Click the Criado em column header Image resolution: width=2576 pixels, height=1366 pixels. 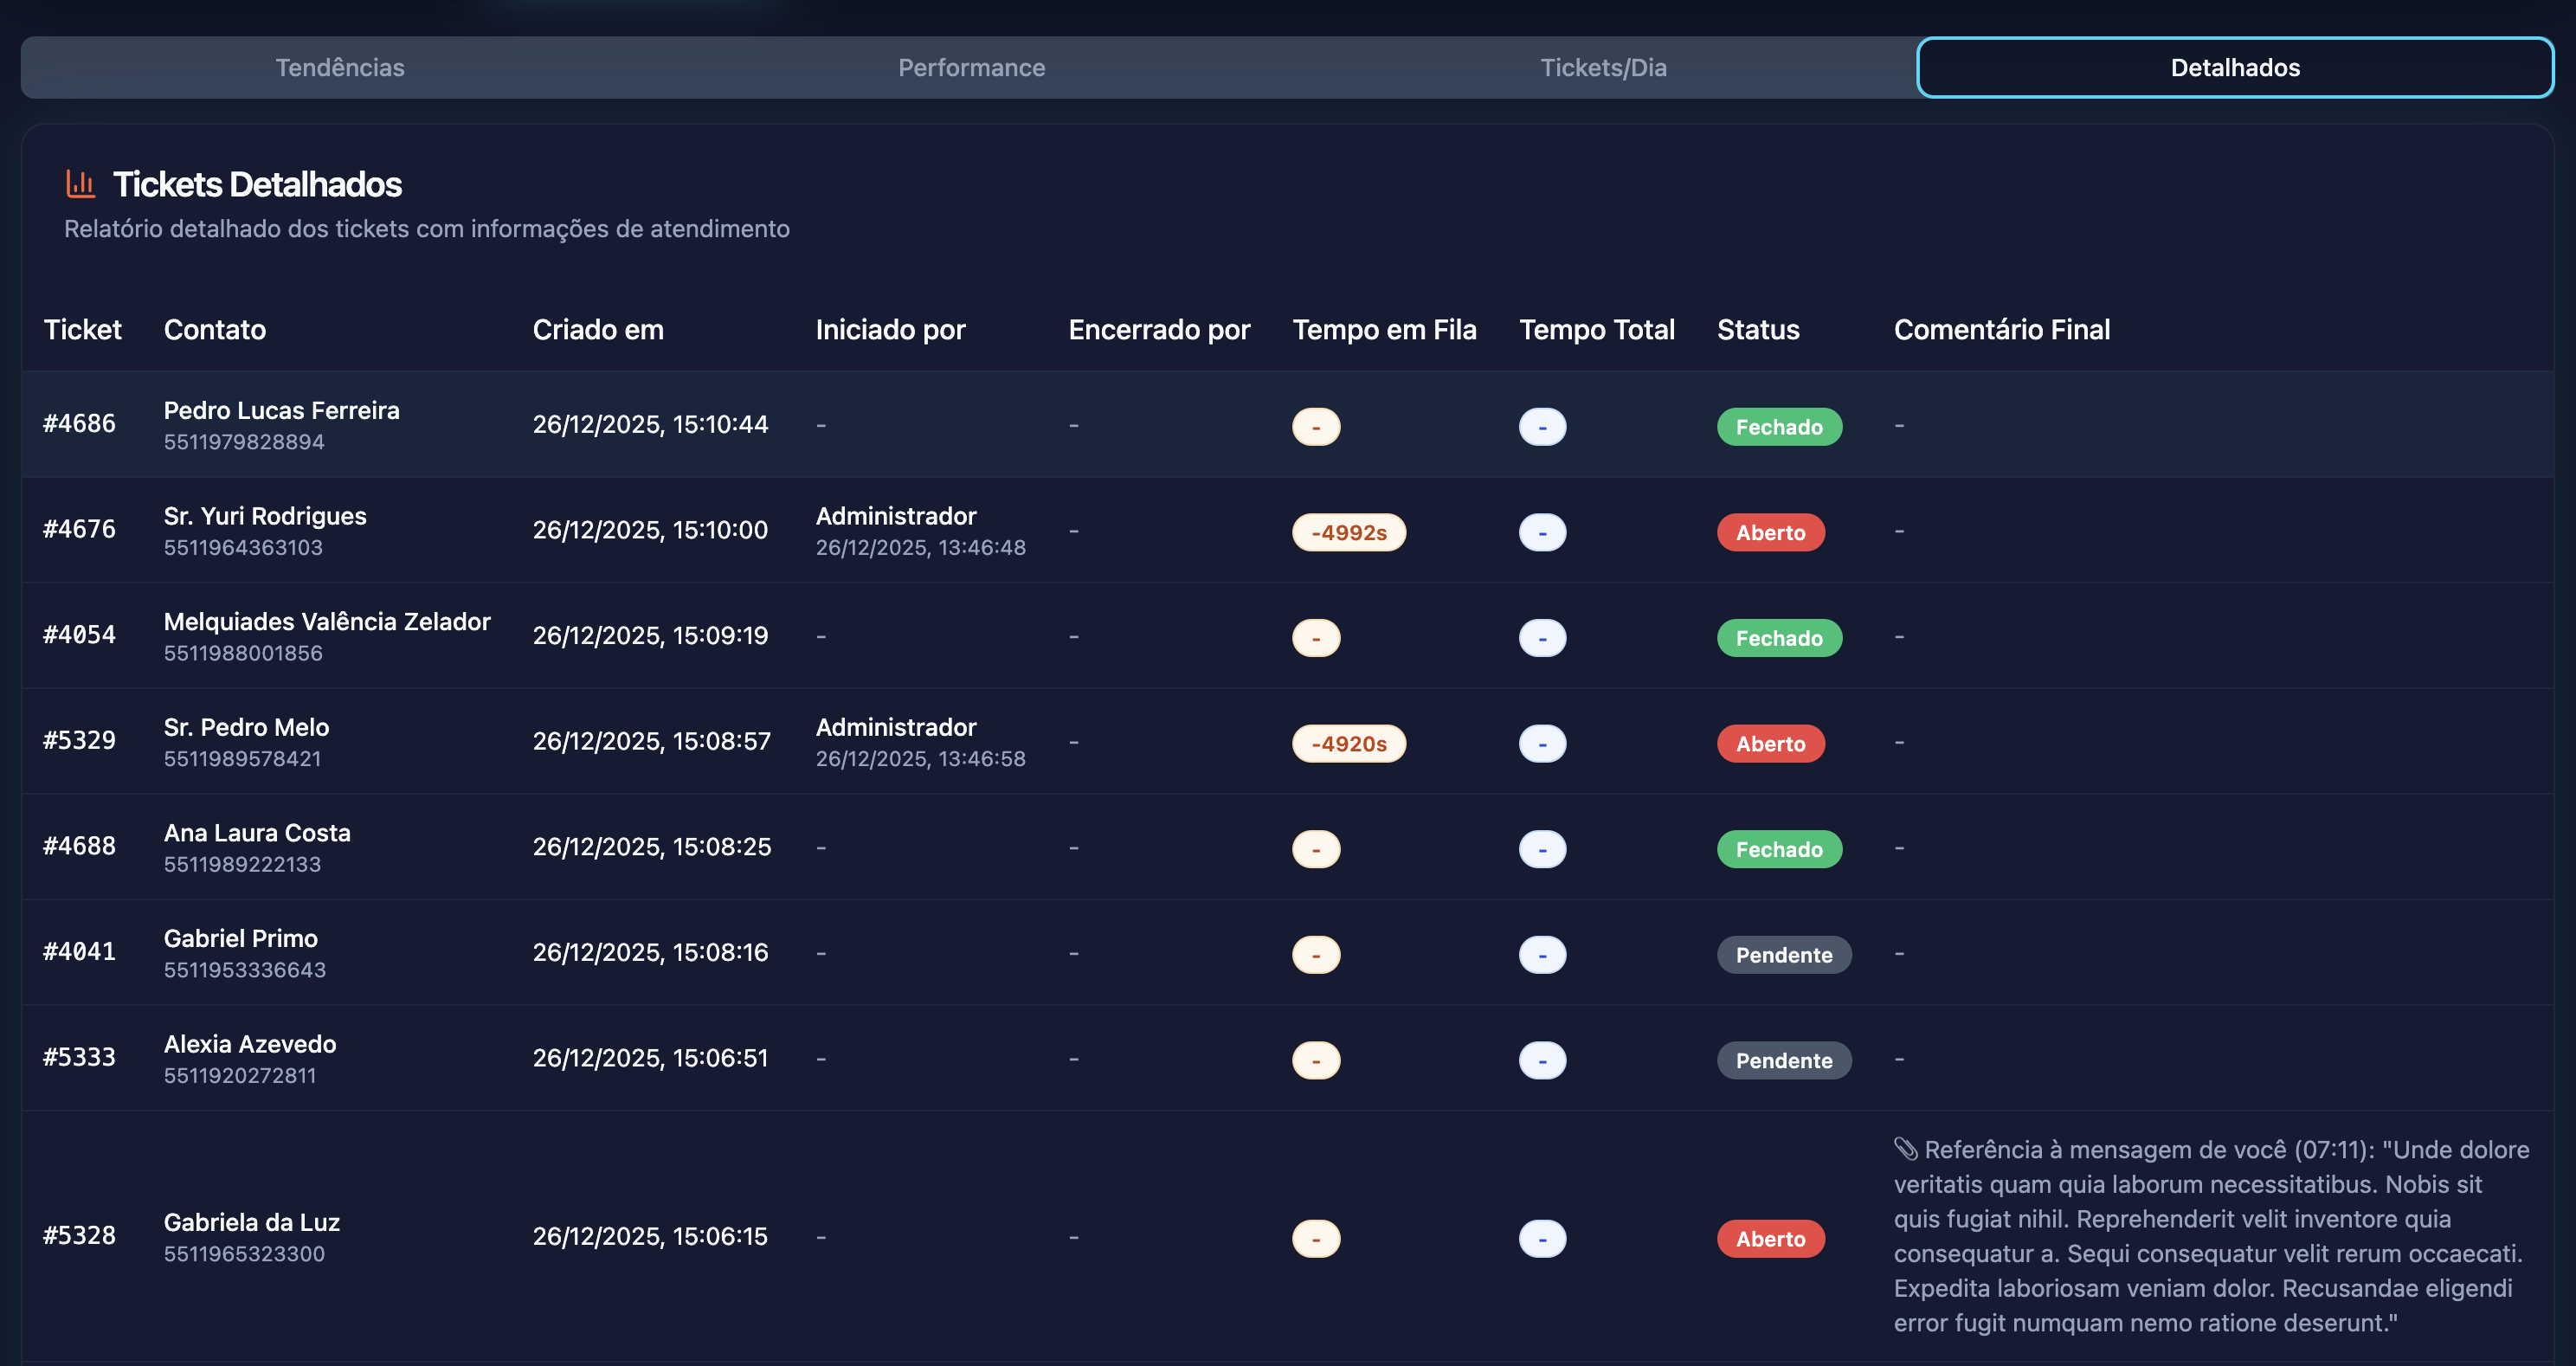point(598,330)
